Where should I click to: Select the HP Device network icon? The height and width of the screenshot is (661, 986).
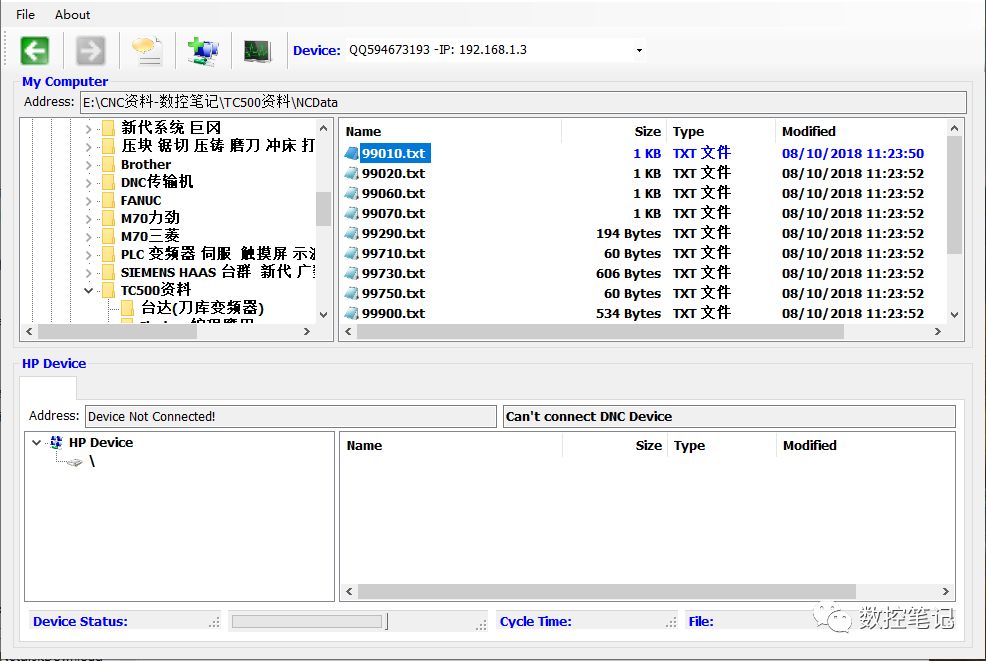click(56, 442)
